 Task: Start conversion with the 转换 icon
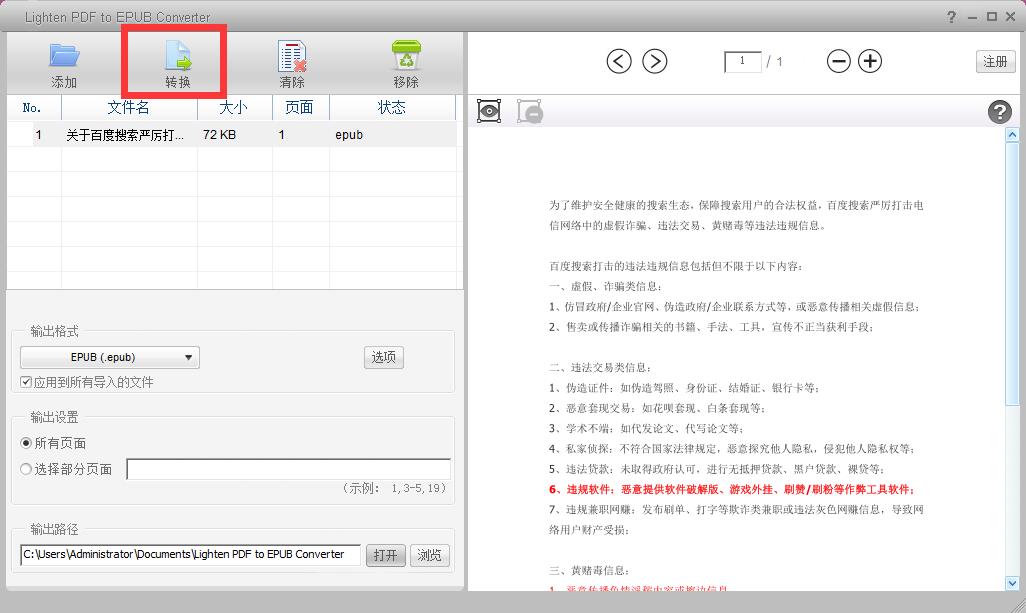pyautogui.click(x=178, y=57)
